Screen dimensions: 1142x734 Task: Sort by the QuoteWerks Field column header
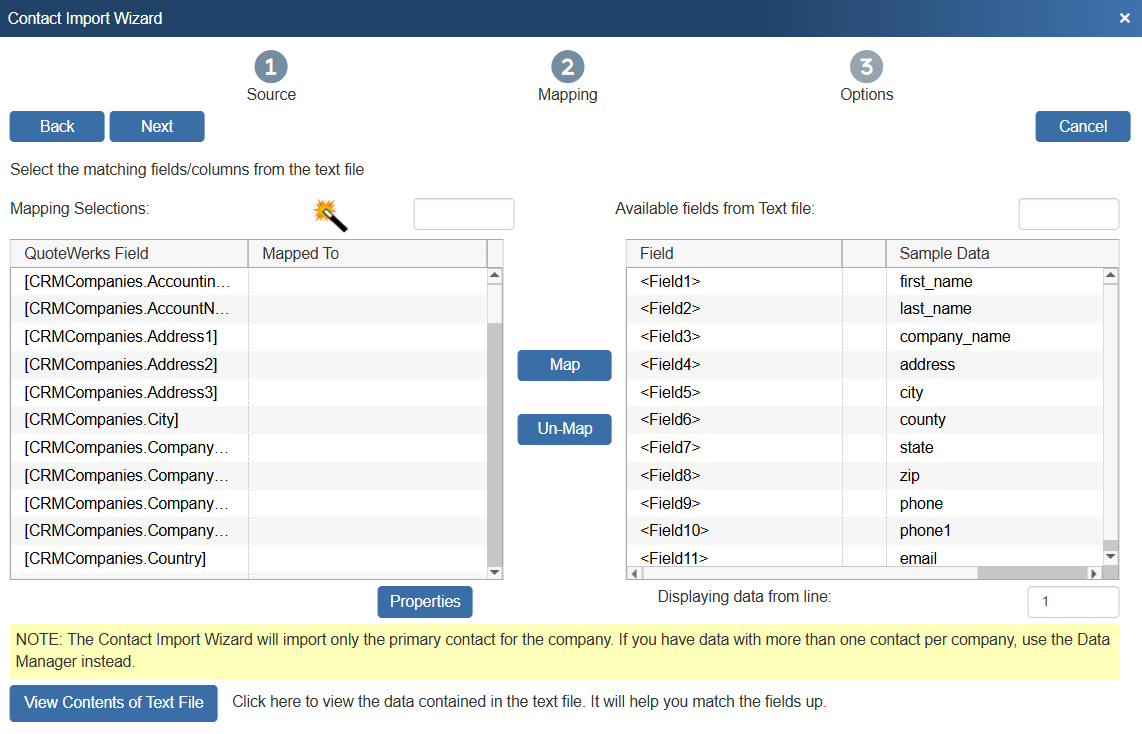click(129, 253)
